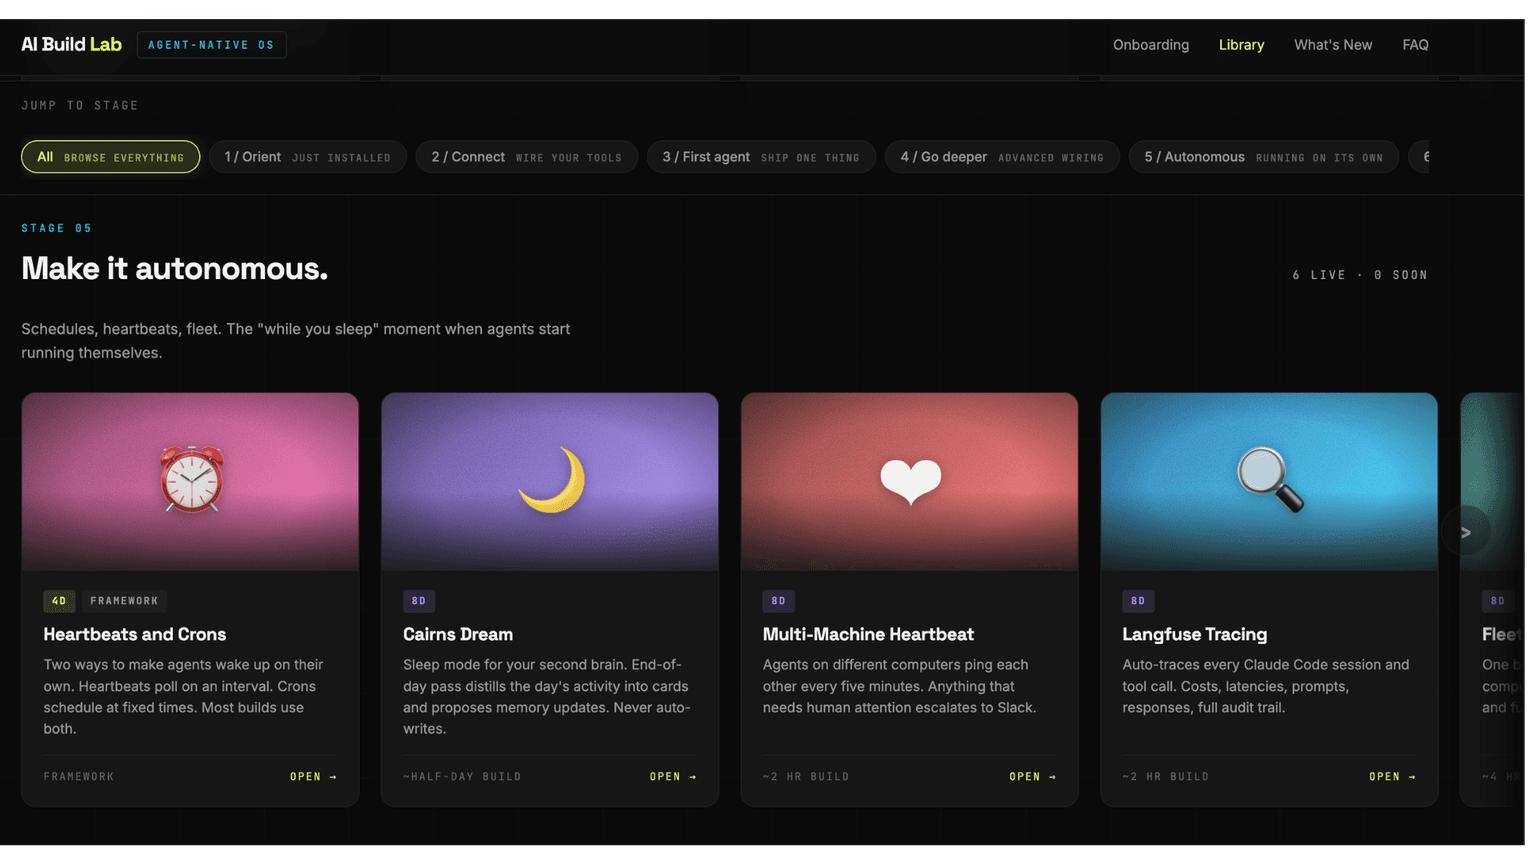
Task: Go to the Library nav item
Action: pos(1241,45)
